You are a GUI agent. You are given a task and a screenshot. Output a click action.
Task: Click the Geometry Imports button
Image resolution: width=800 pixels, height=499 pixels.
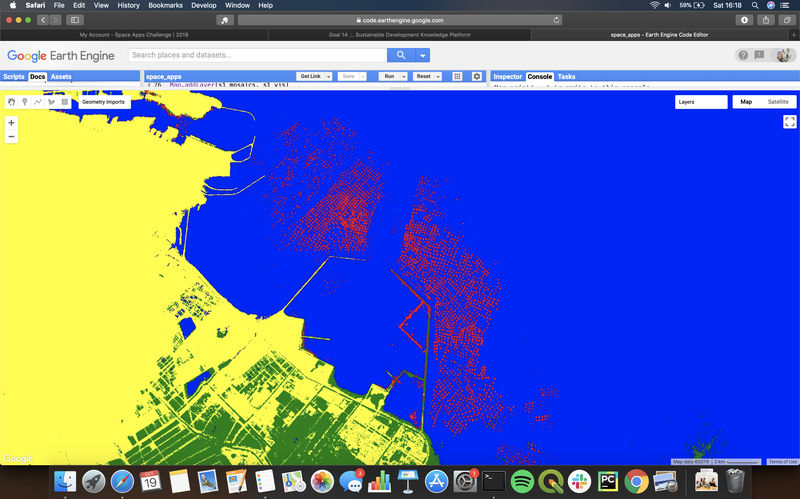pos(103,102)
